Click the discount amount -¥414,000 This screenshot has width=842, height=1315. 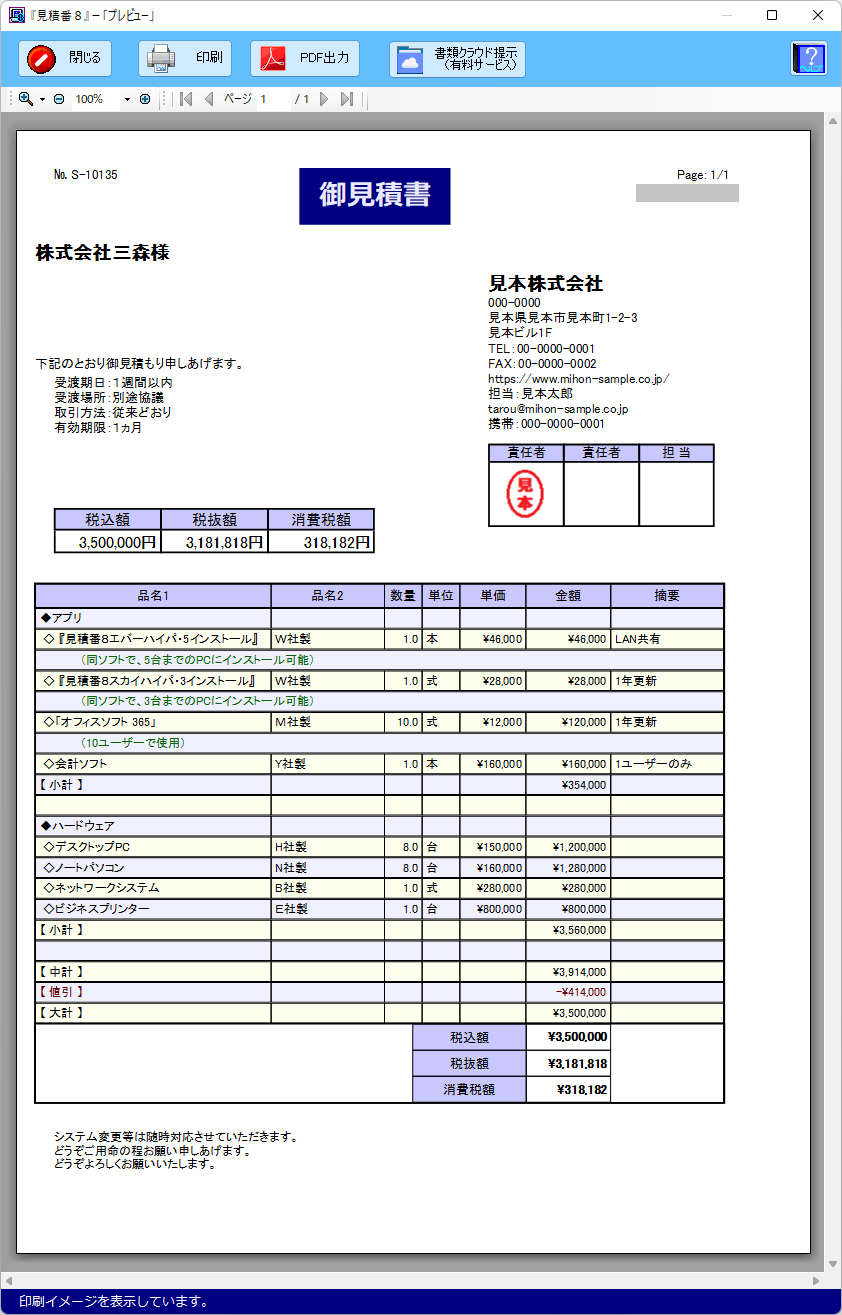coord(580,992)
